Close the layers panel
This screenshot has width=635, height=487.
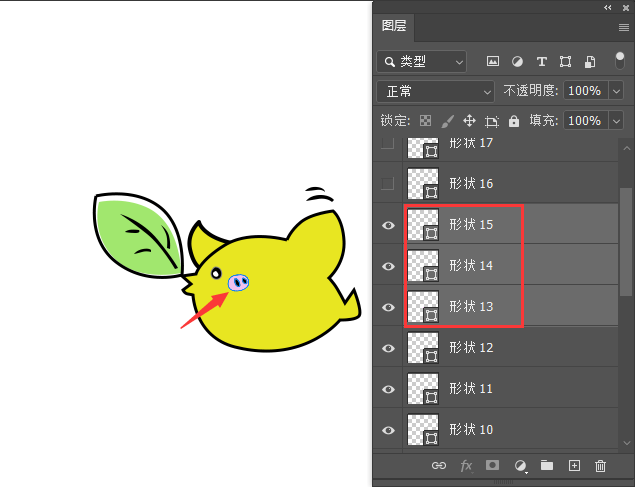pos(626,8)
